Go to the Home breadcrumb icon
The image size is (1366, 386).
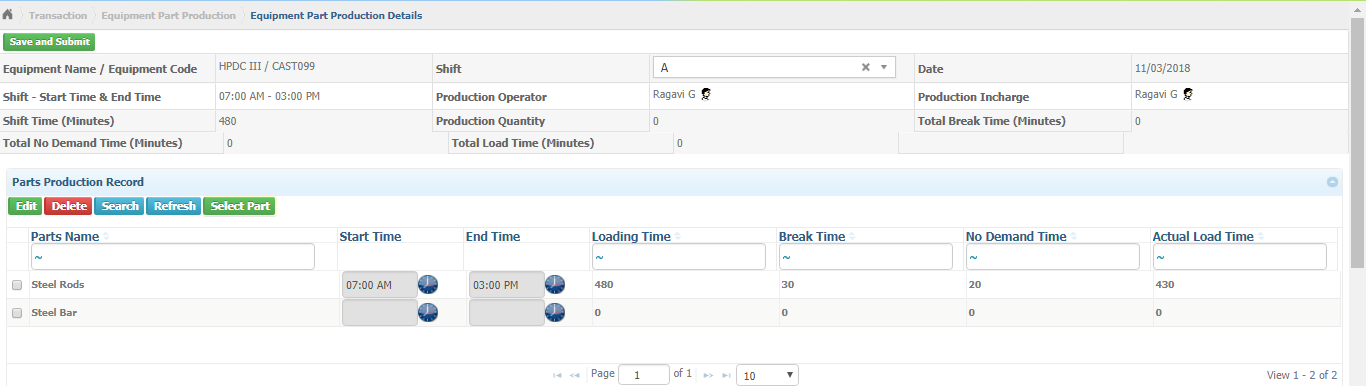[x=8, y=15]
